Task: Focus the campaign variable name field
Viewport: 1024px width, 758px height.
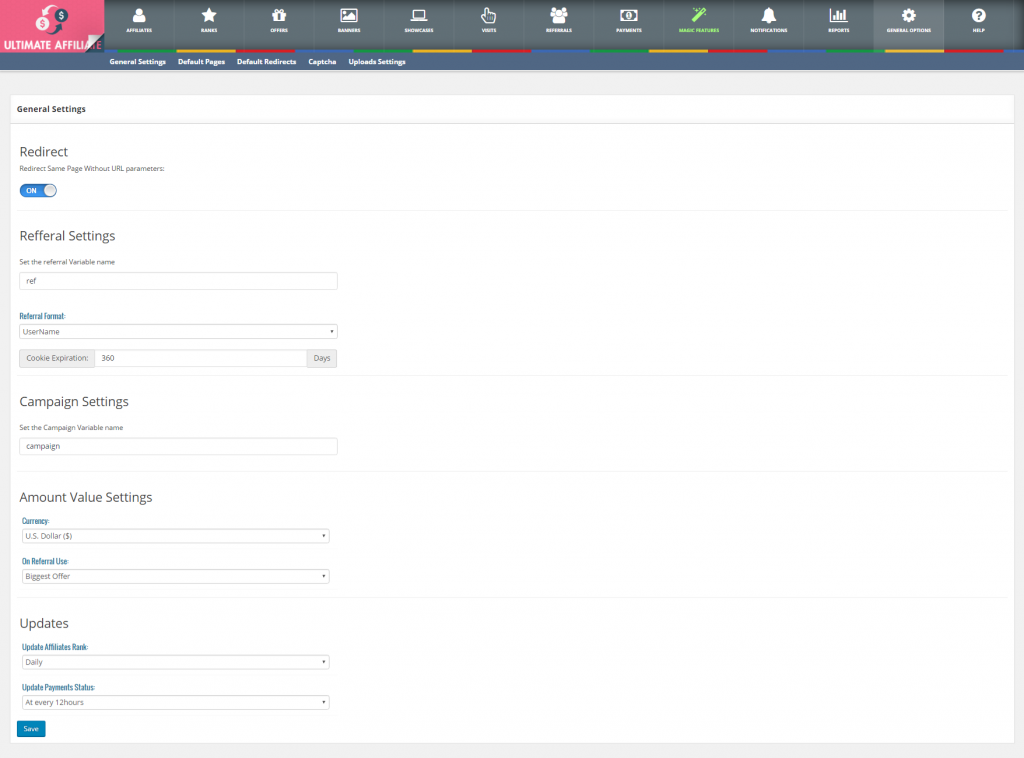Action: point(178,447)
